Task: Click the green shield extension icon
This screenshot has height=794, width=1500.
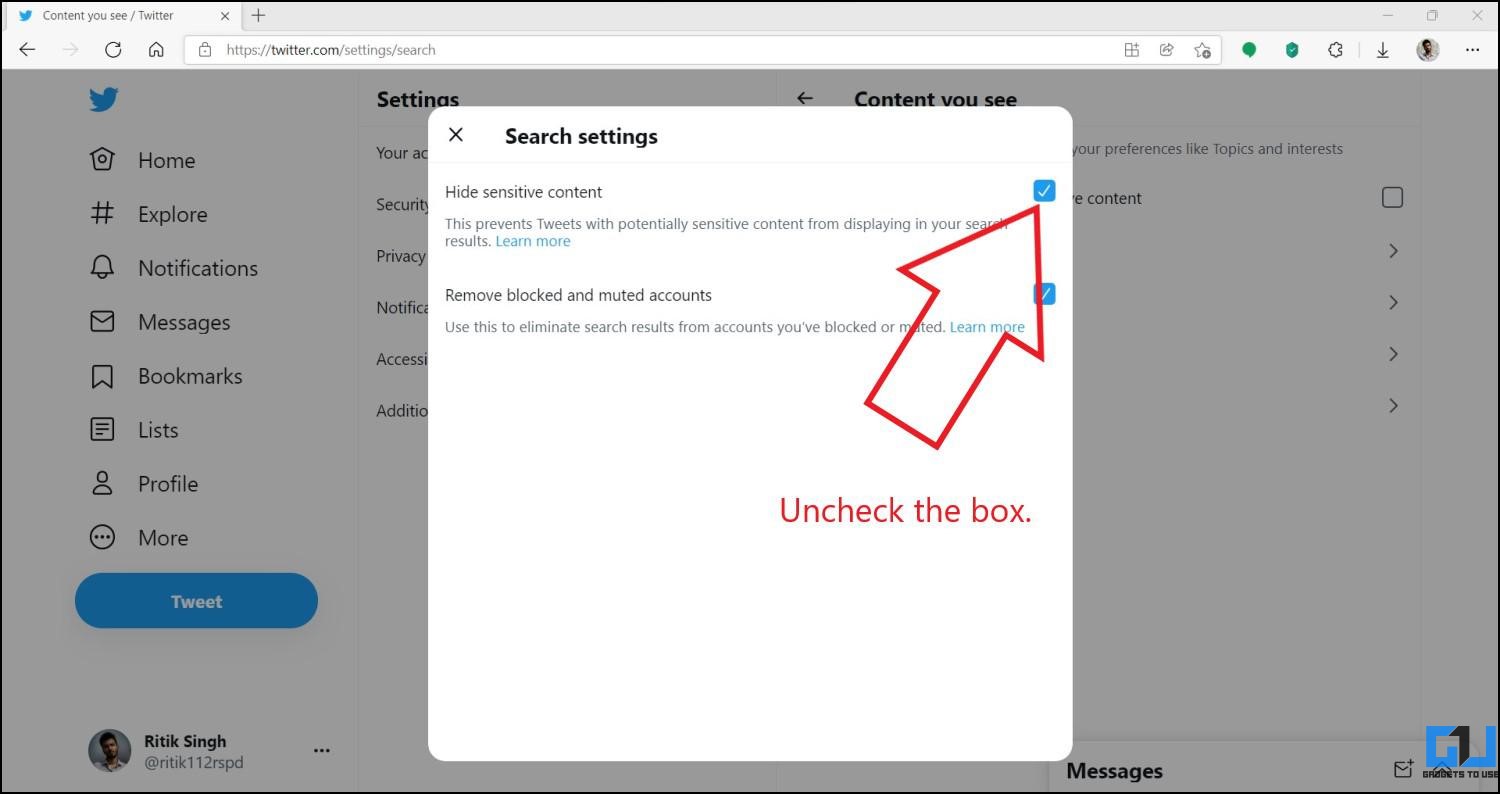Action: click(x=1292, y=50)
